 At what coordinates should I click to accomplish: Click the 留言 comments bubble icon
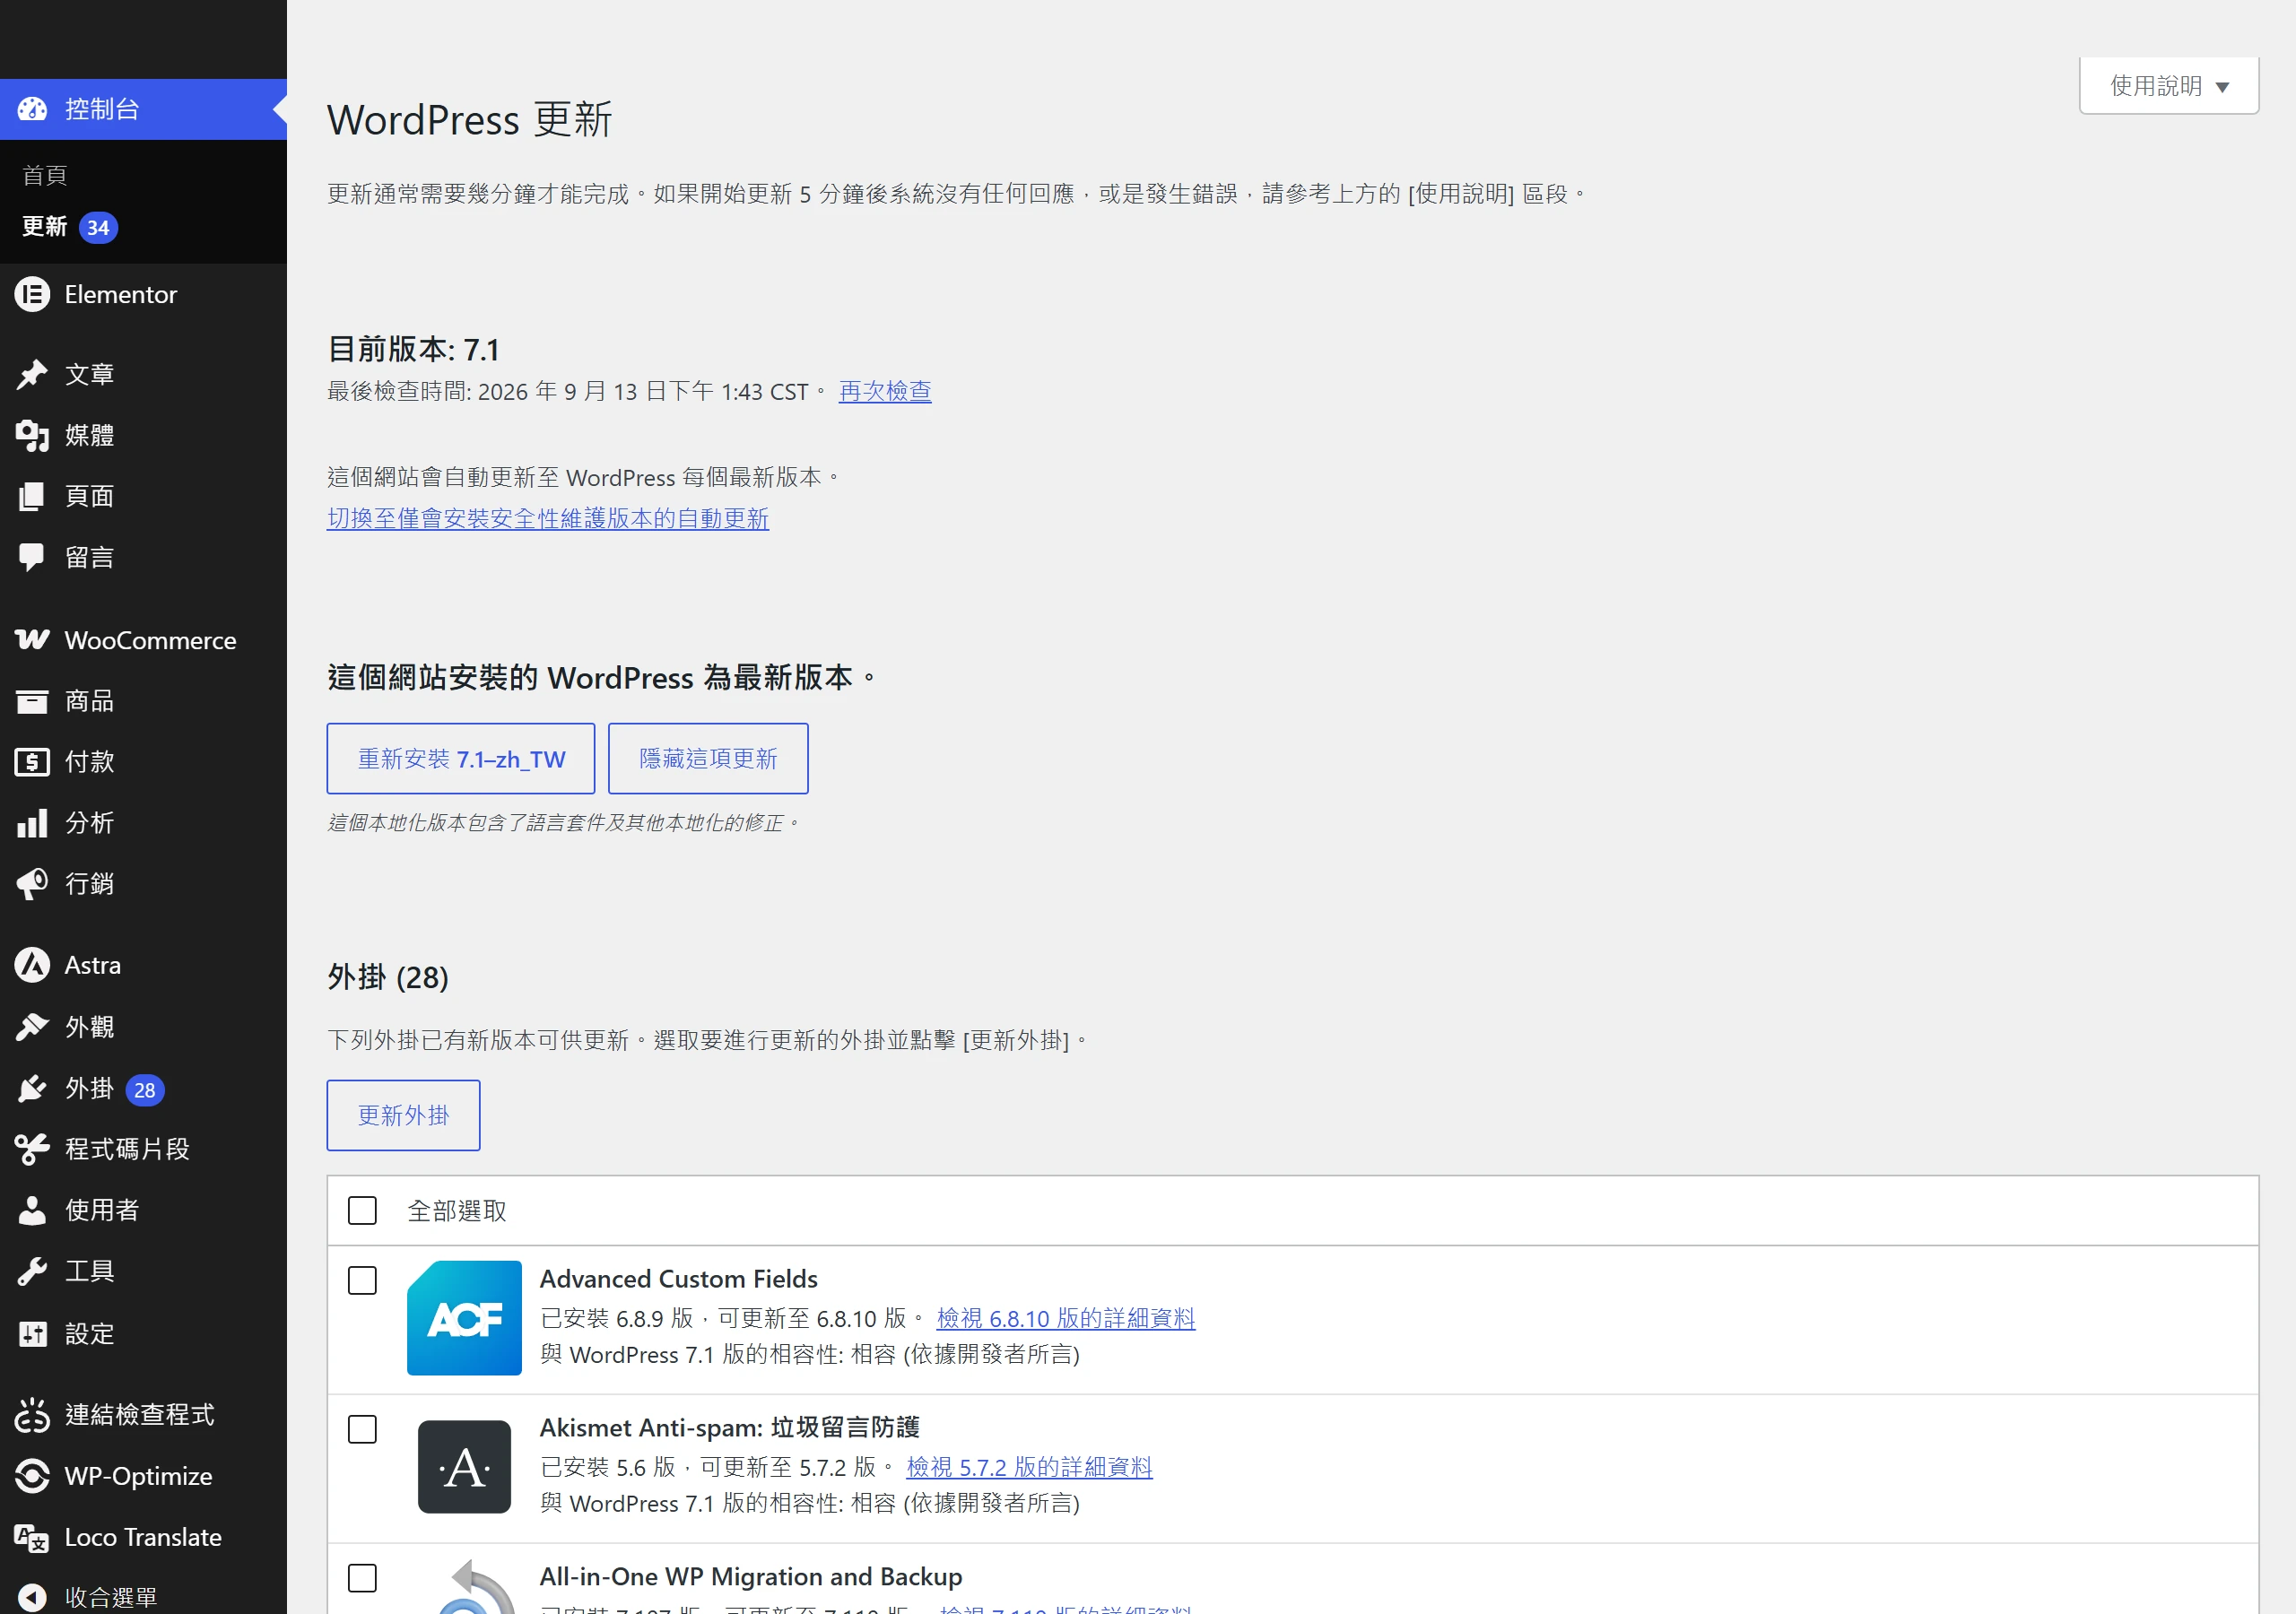pyautogui.click(x=32, y=557)
